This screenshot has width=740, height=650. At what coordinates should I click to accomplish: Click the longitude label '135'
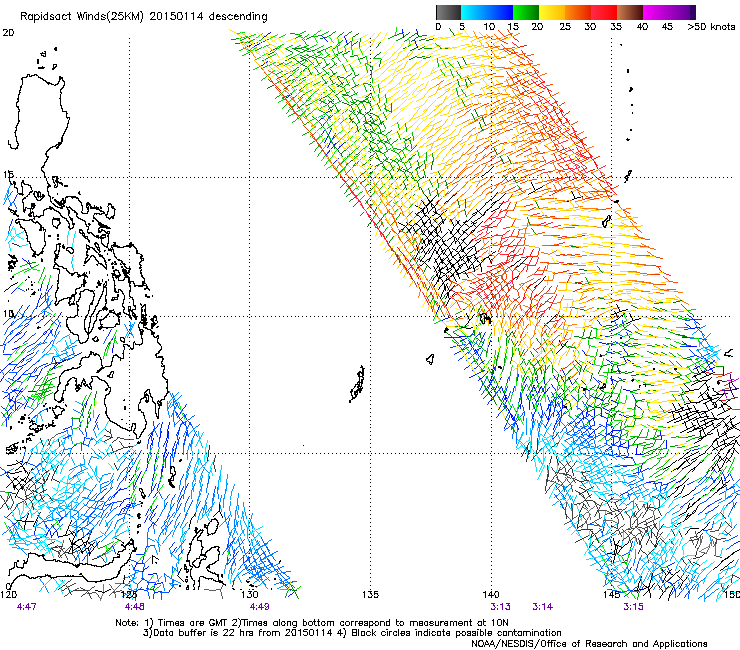pyautogui.click(x=370, y=594)
